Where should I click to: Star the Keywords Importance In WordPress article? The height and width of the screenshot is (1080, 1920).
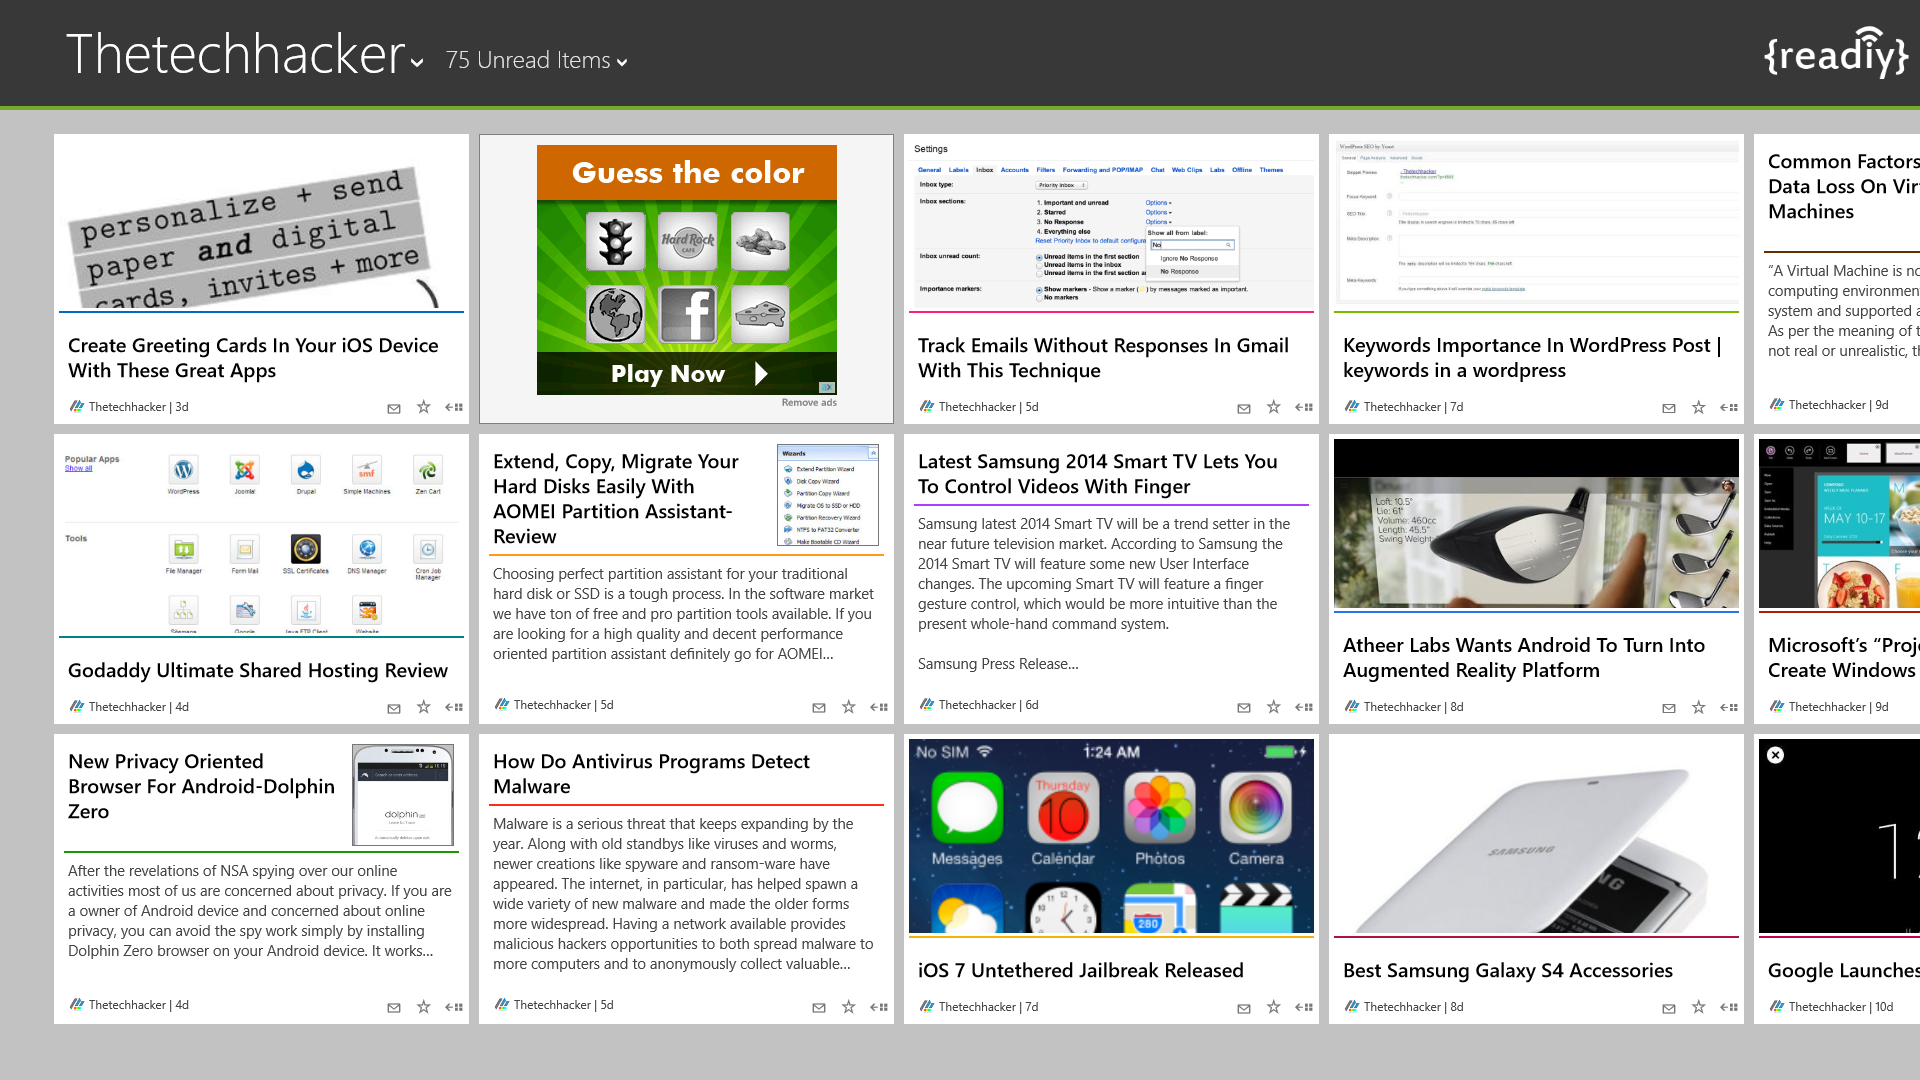[x=1699, y=407]
